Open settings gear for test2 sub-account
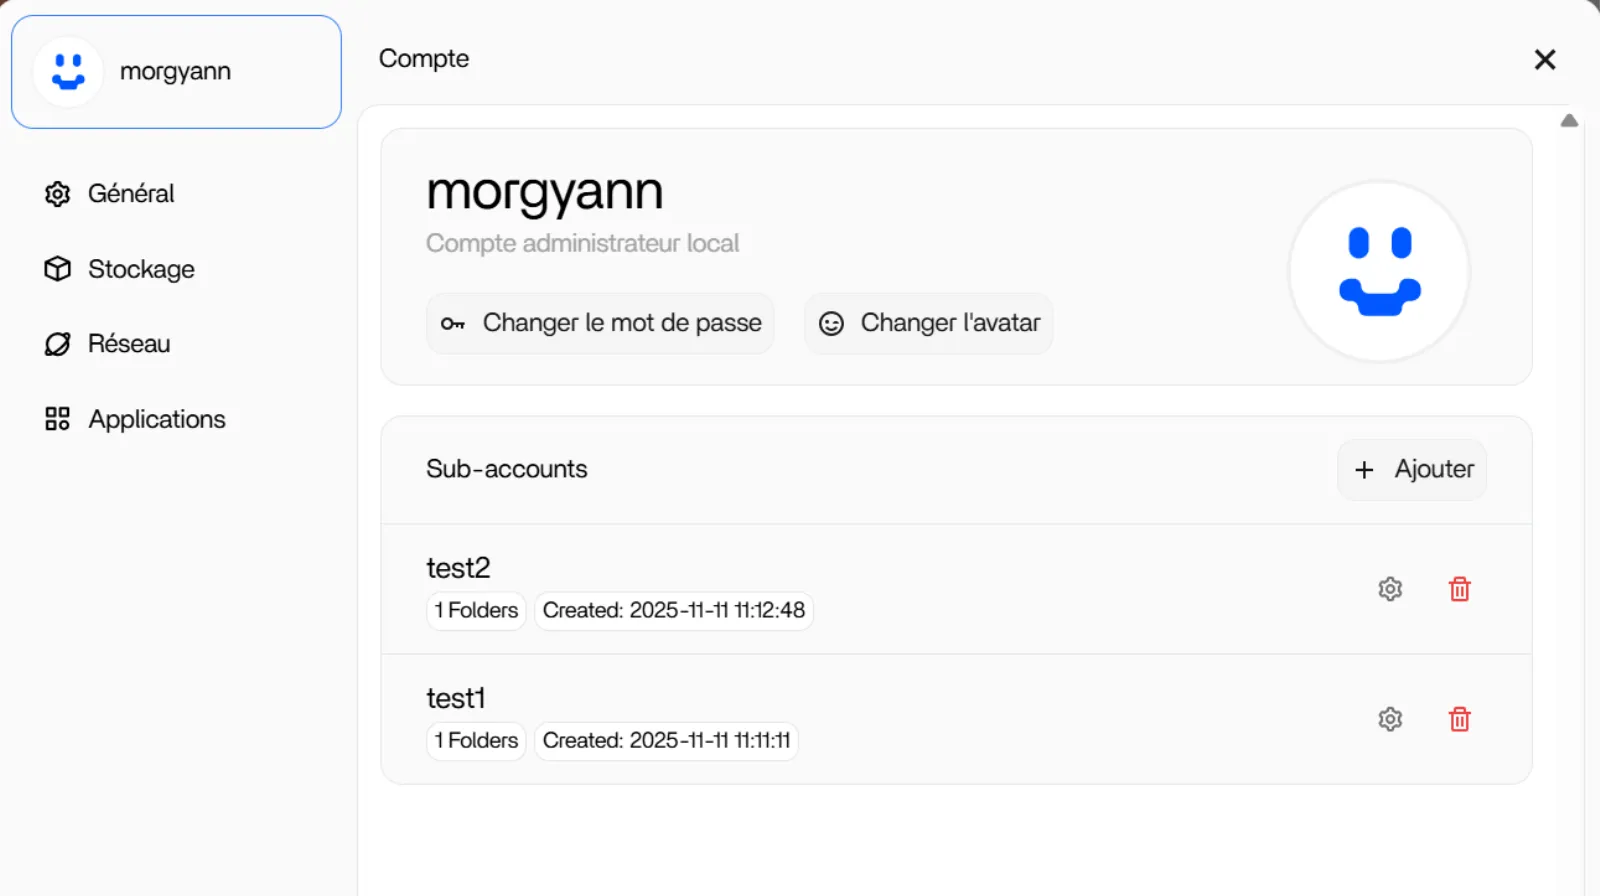The width and height of the screenshot is (1600, 896). tap(1390, 589)
